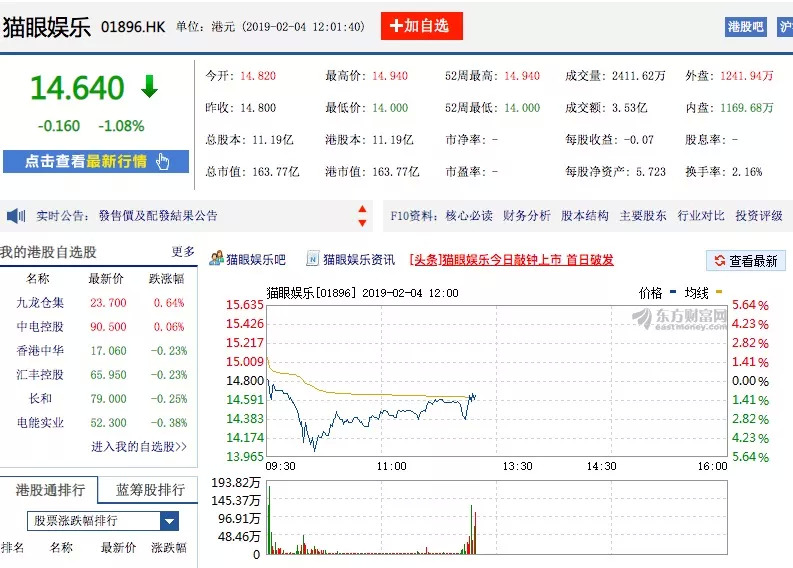Open the 港股吧 button at top right
This screenshot has width=793, height=568.
[x=745, y=27]
